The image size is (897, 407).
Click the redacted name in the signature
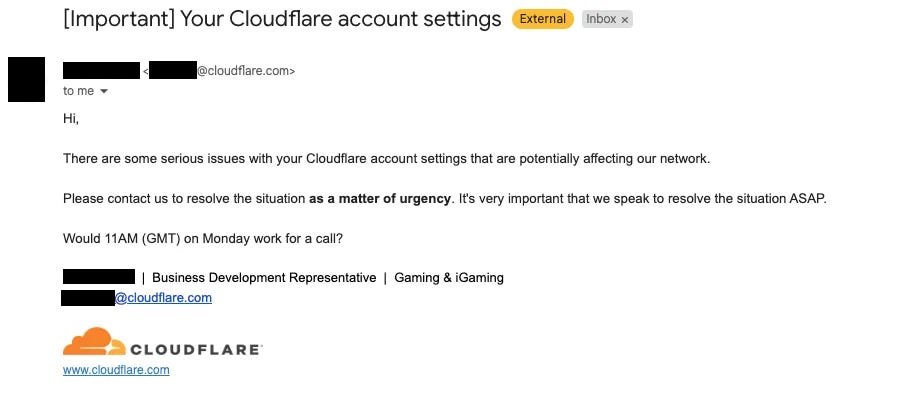99,277
